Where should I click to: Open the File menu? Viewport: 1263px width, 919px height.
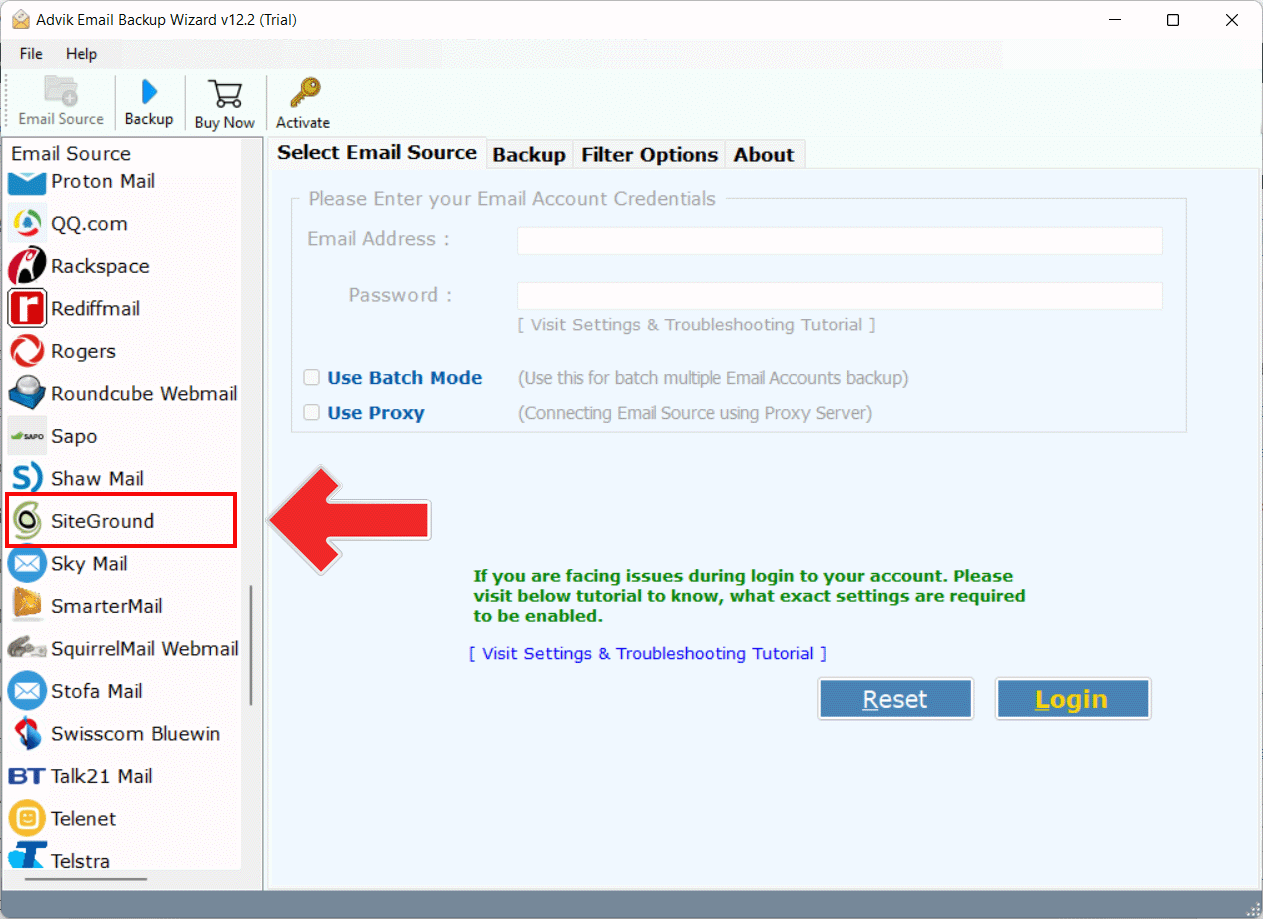[x=30, y=54]
